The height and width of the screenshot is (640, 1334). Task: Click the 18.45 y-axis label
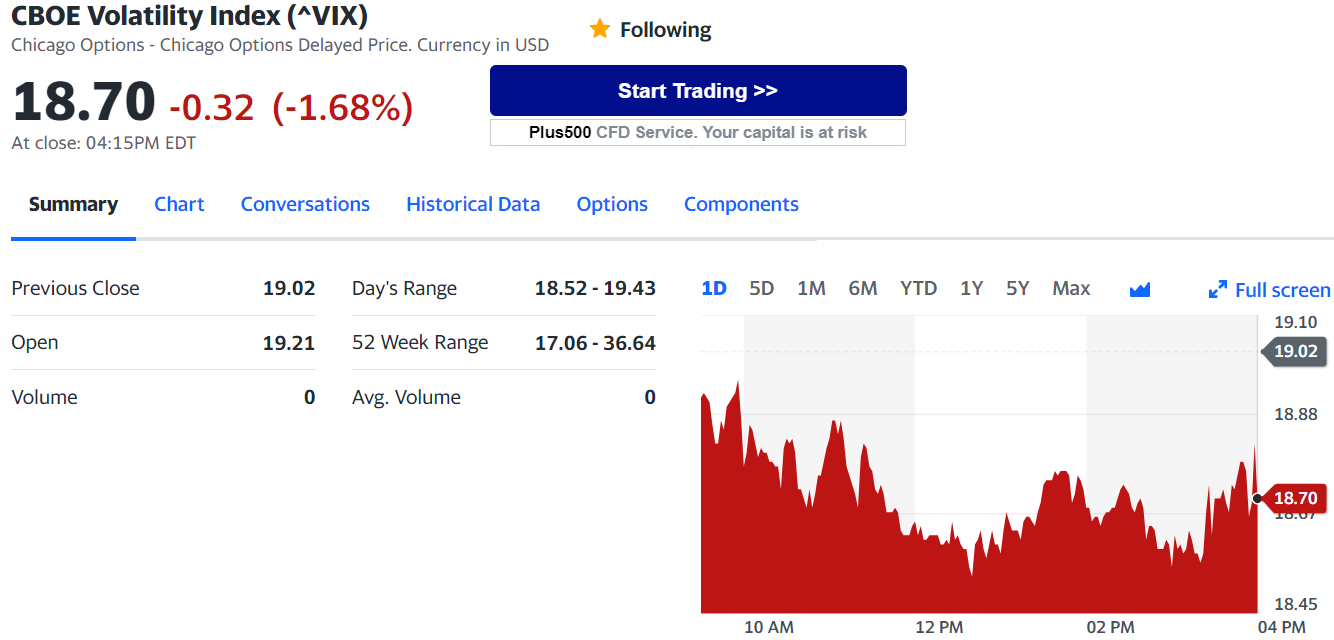click(1295, 604)
